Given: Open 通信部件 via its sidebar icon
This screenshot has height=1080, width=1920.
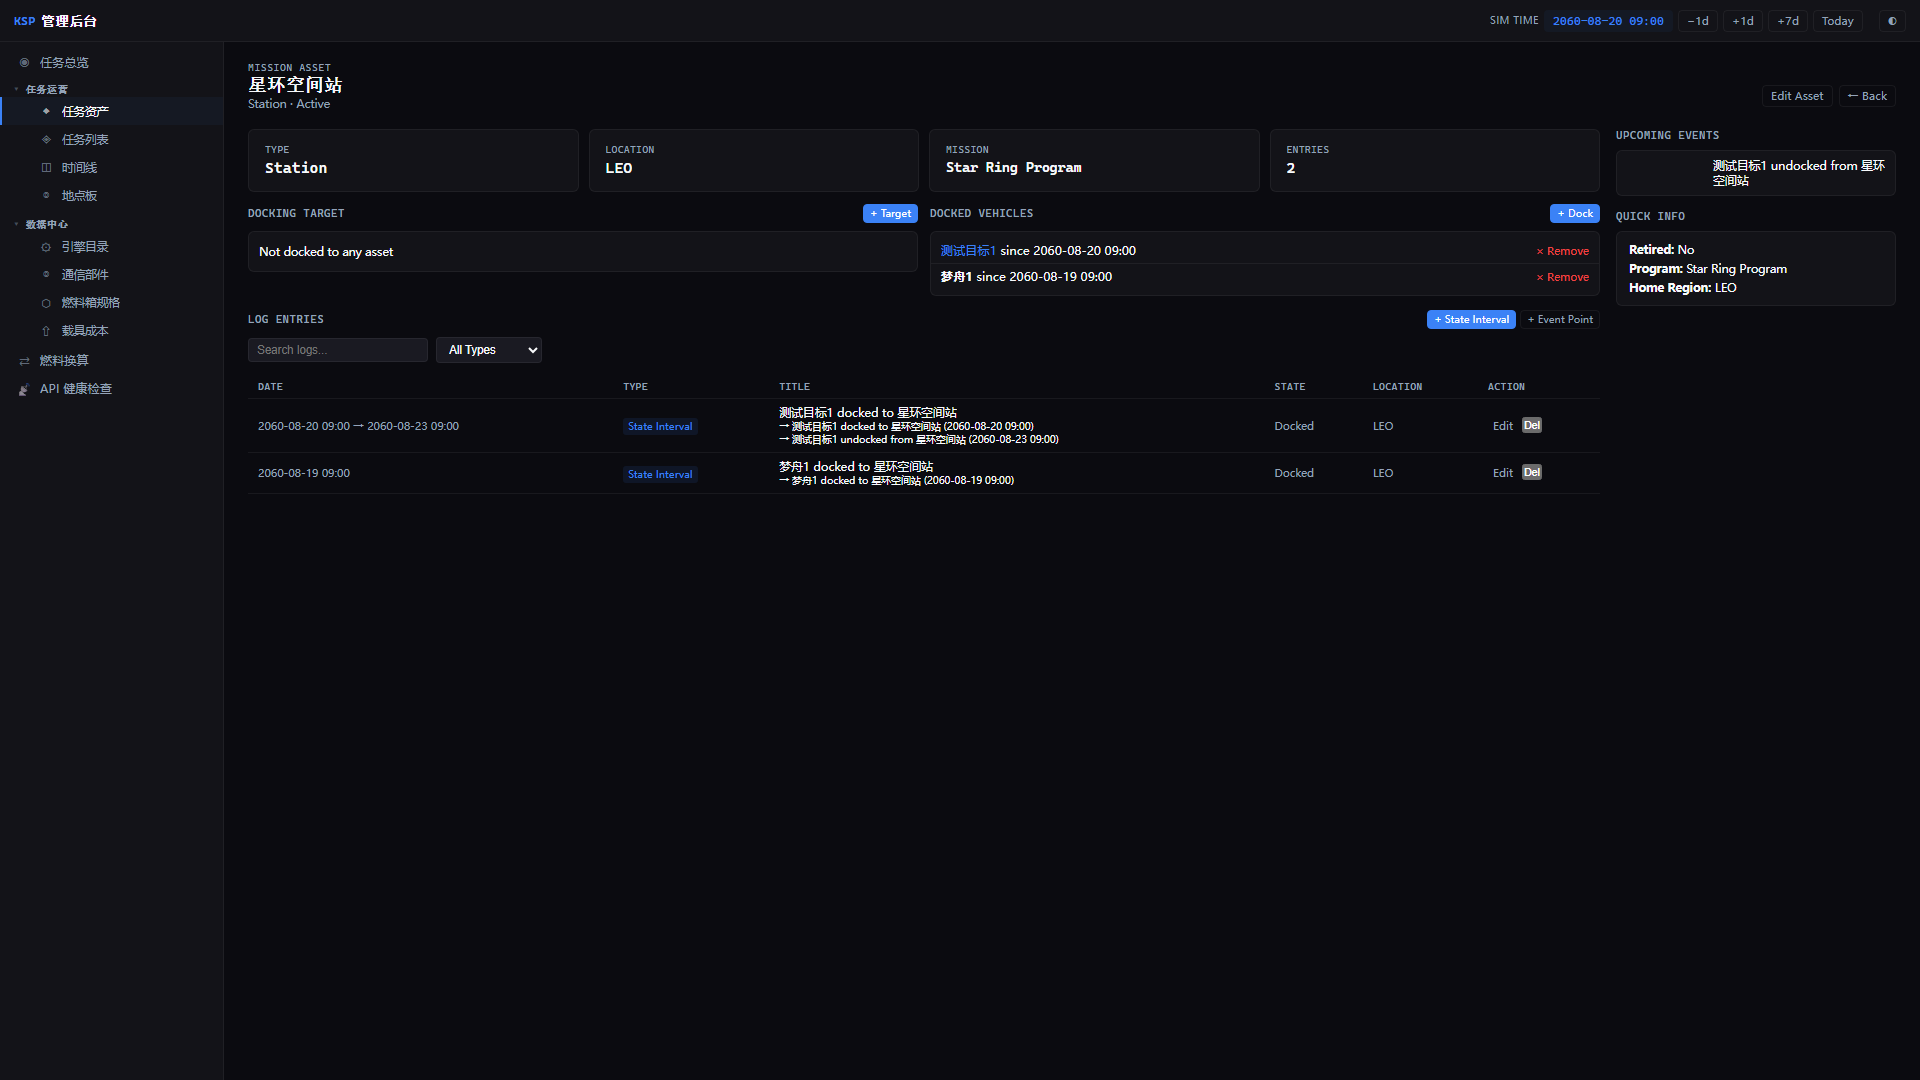Looking at the screenshot, I should click(46, 275).
